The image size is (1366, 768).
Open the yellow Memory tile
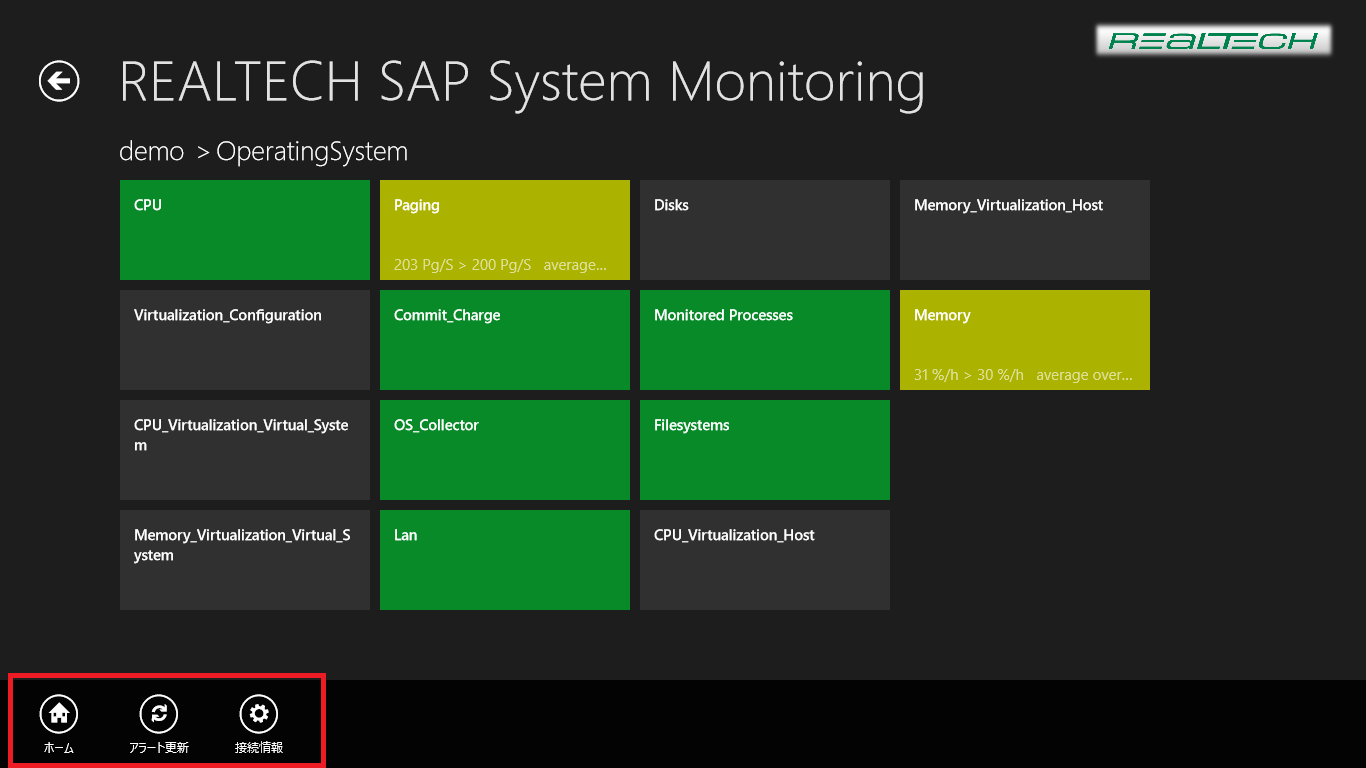pos(1025,340)
